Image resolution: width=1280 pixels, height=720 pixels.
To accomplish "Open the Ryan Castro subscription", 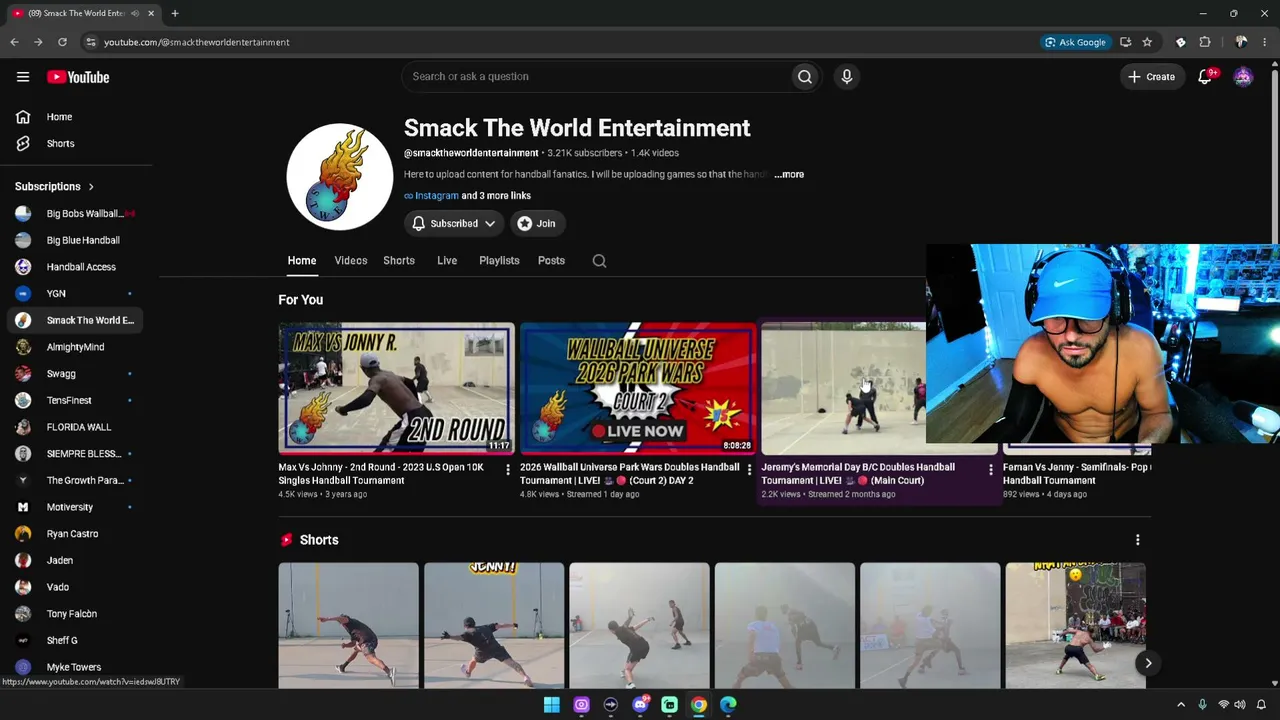I will (x=76, y=534).
